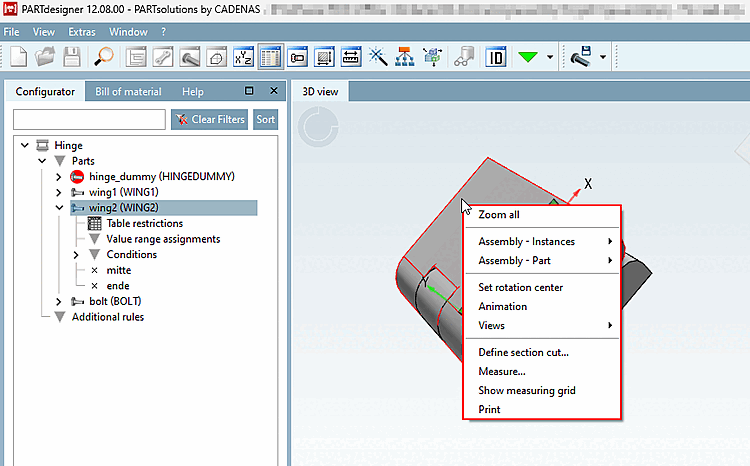Select the Table restrictions tree item
This screenshot has height=466, width=750.
(144, 223)
